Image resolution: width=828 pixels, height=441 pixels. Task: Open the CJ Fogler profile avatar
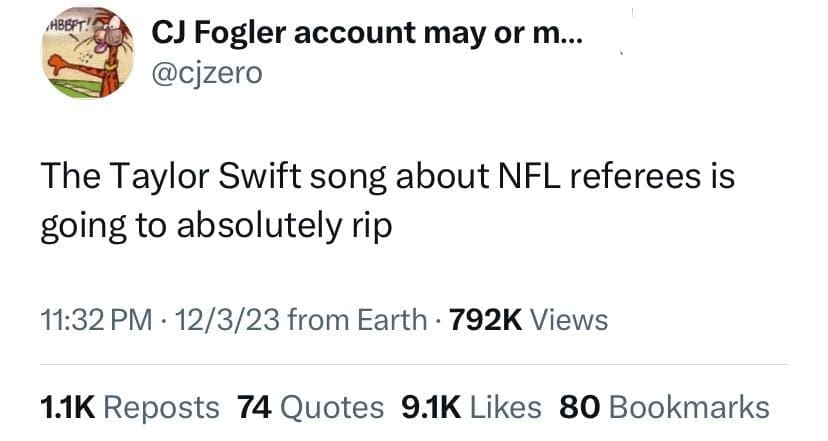[85, 58]
